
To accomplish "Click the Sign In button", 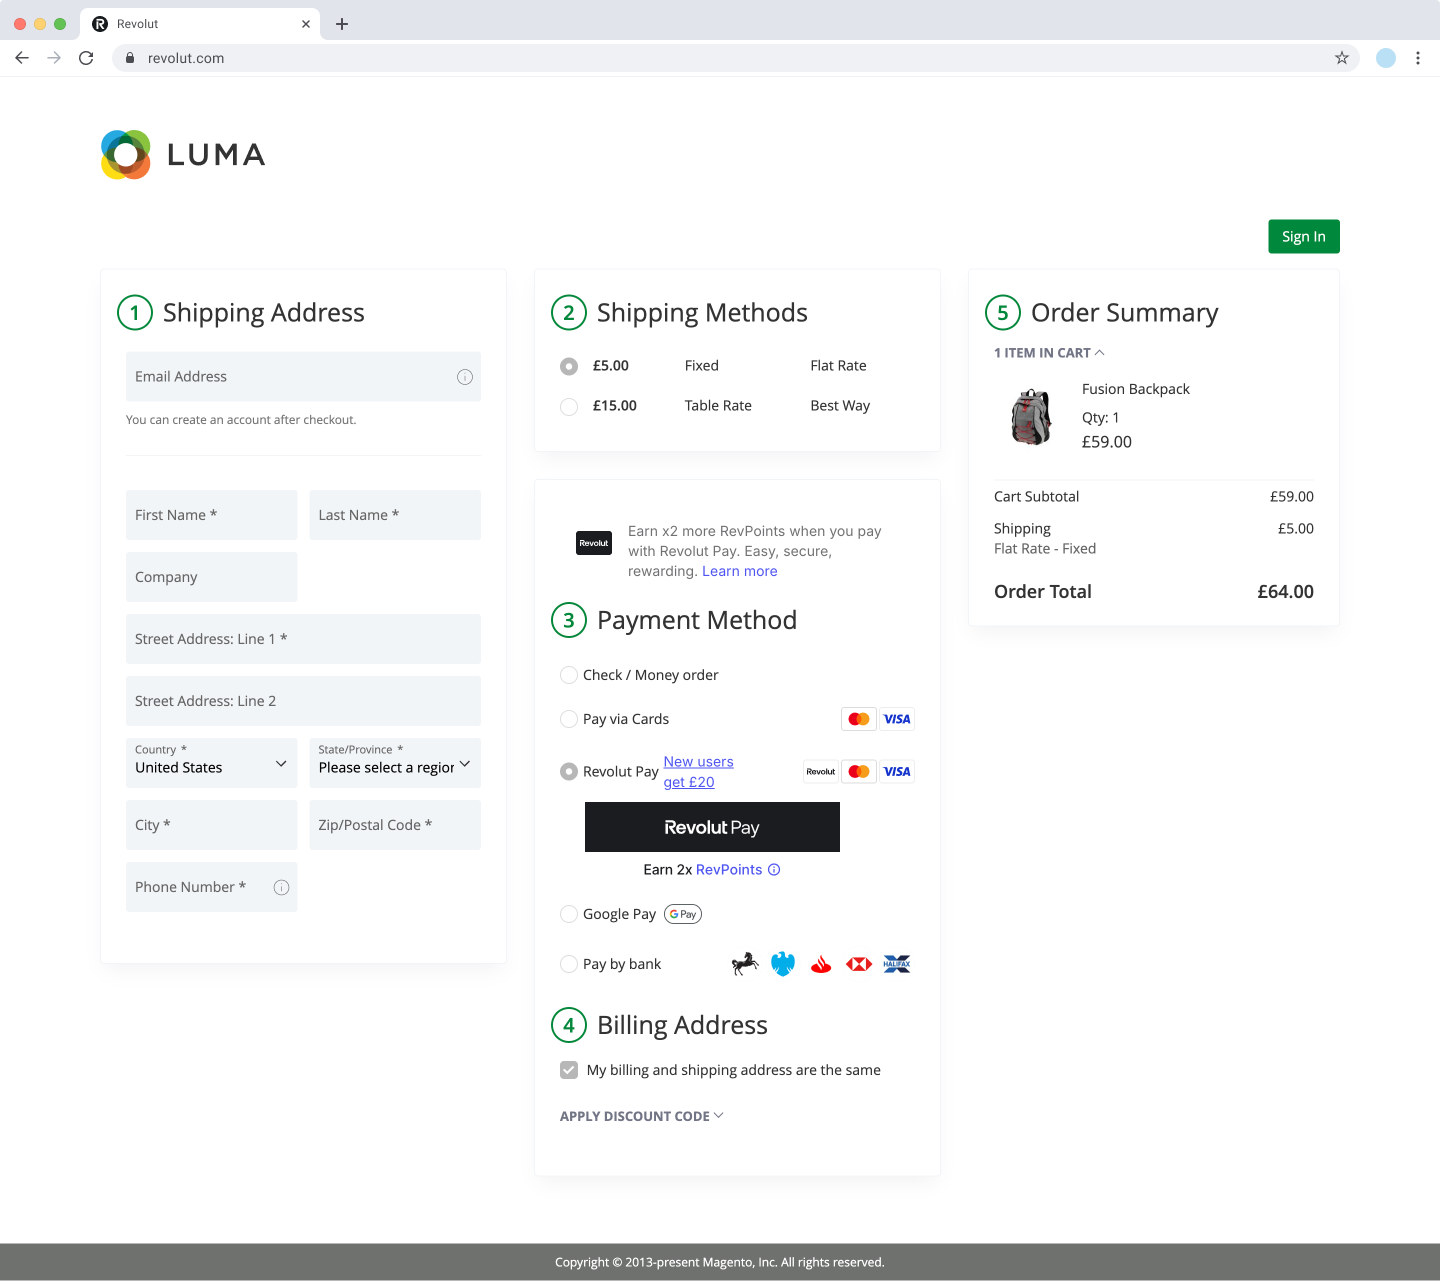I will 1304,237.
